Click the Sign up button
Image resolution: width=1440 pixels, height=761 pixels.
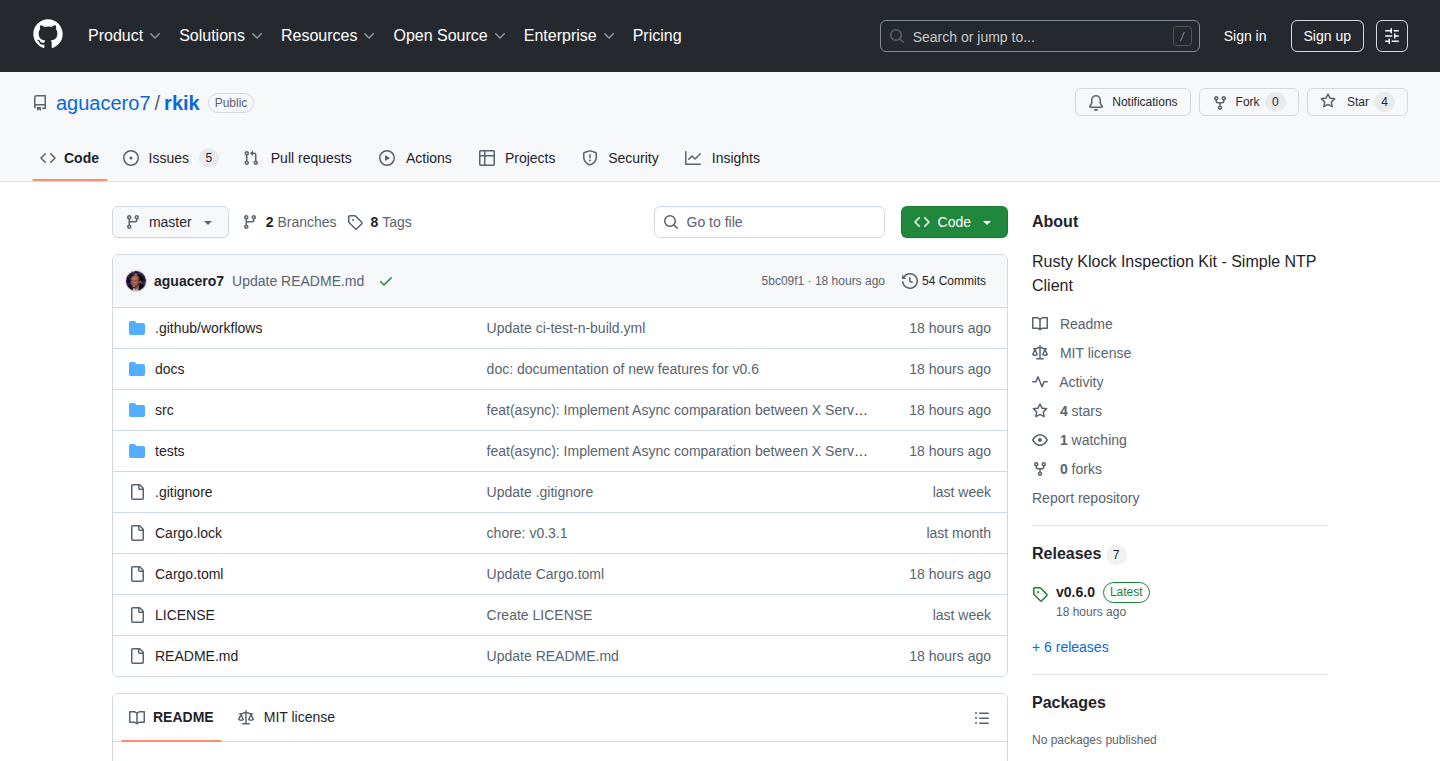(1327, 36)
